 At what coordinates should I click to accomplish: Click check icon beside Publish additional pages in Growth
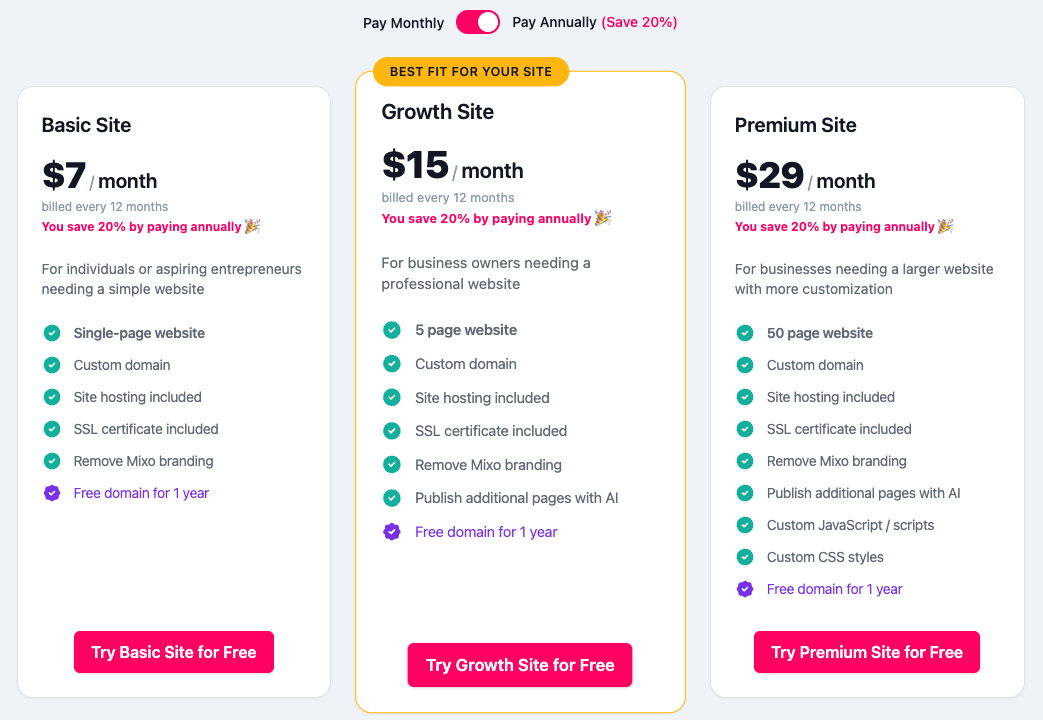point(392,498)
